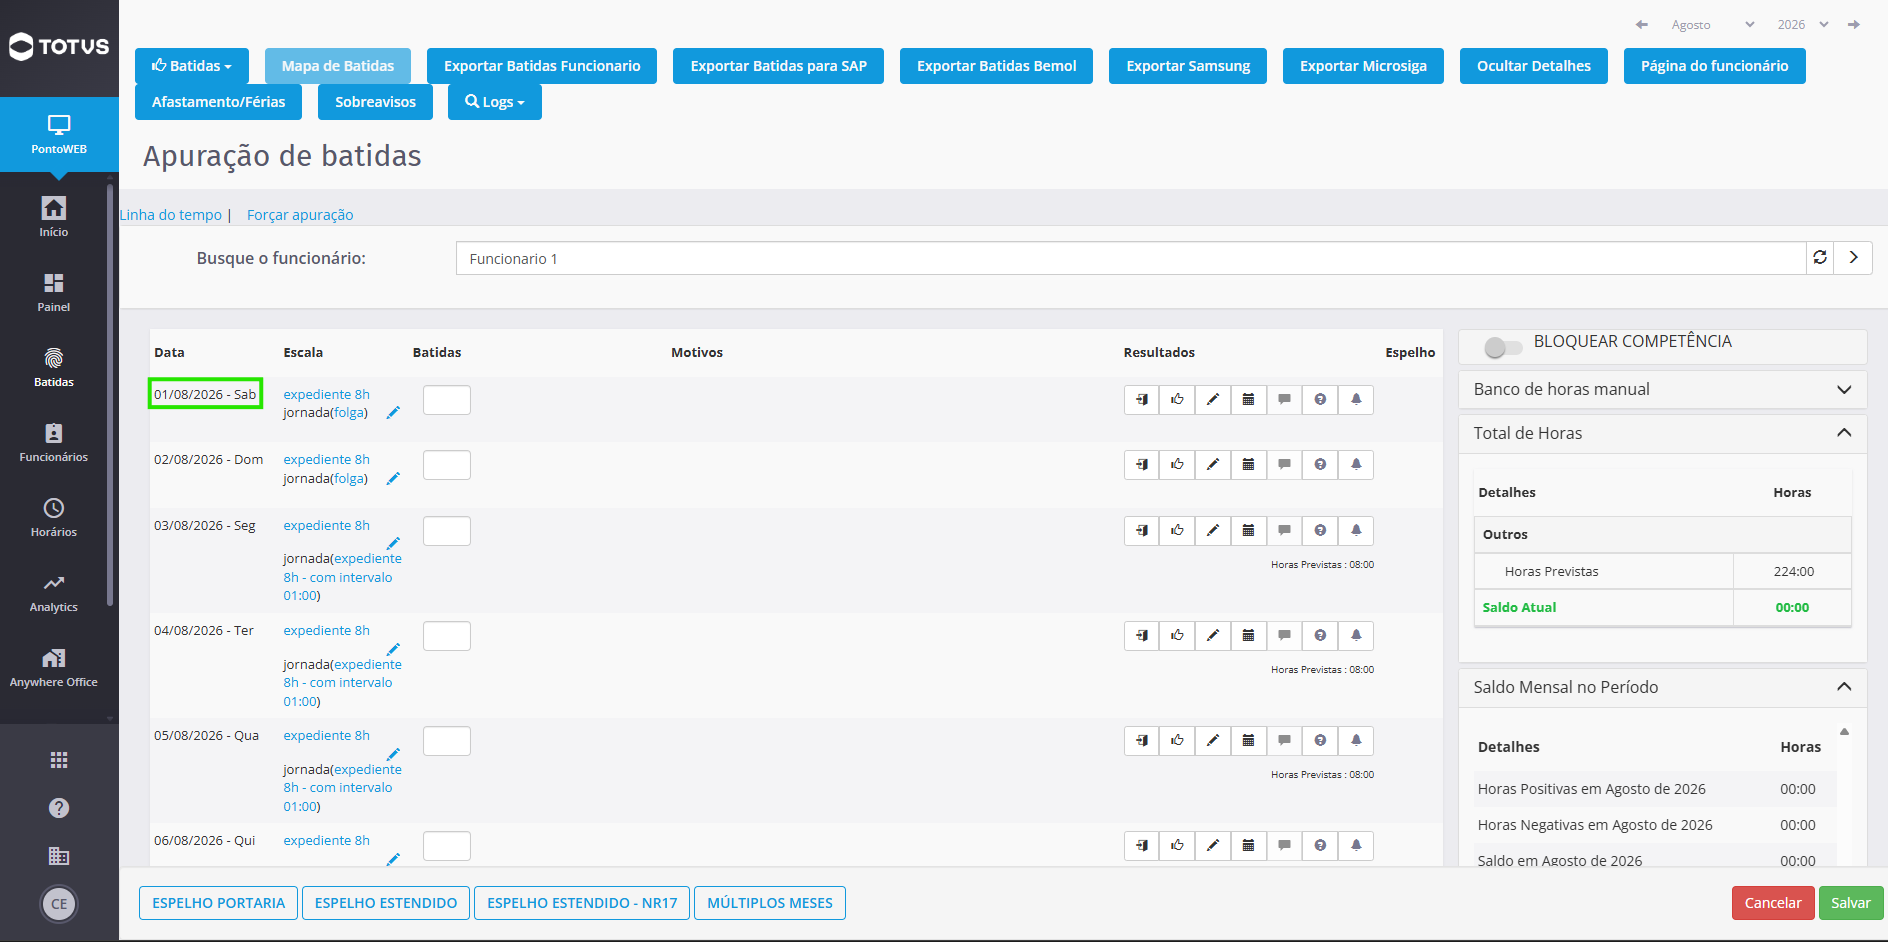Click the building icon in sidebar bottom
1888x942 pixels.
[x=59, y=856]
